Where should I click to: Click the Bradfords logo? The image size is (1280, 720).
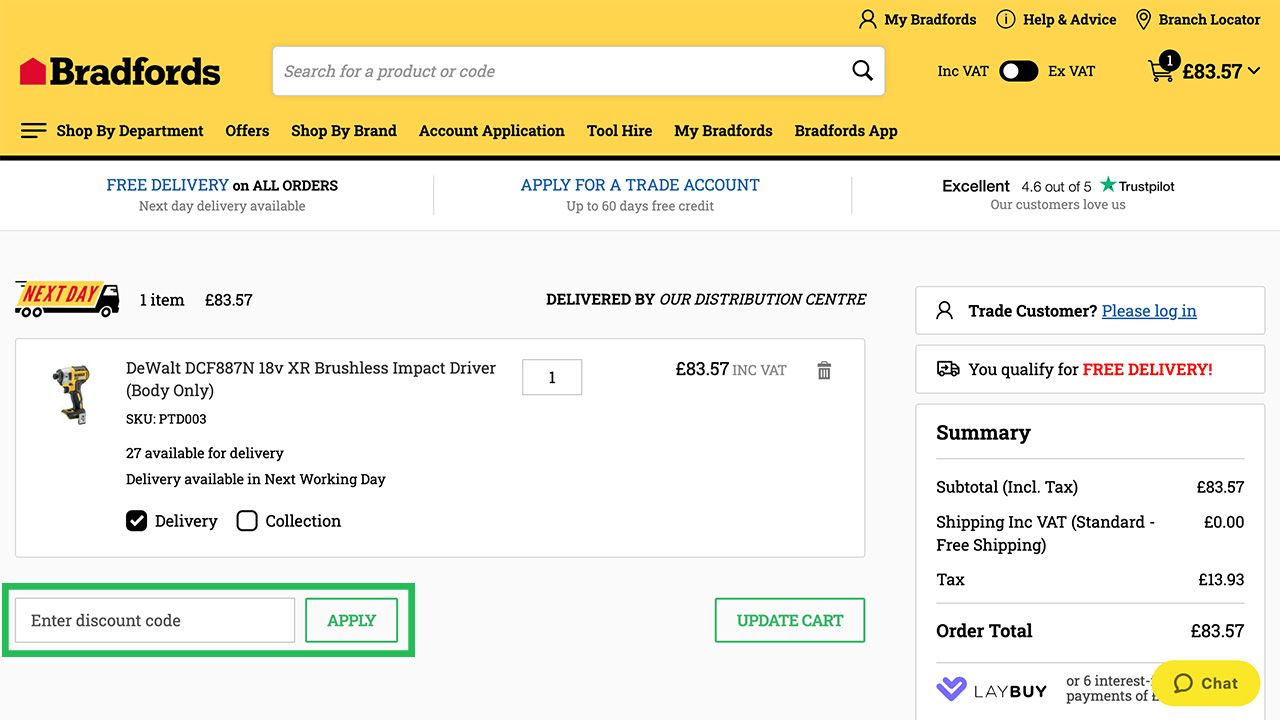(x=120, y=71)
